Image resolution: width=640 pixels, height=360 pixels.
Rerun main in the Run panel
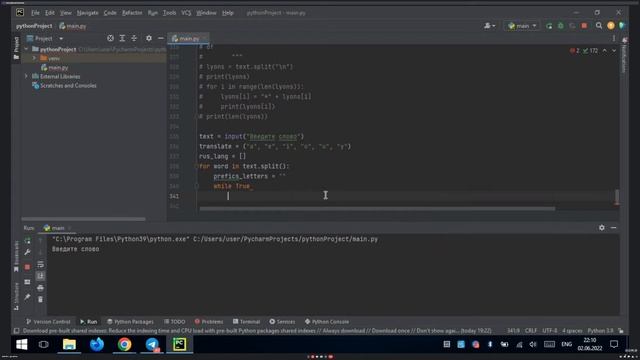(x=27, y=241)
